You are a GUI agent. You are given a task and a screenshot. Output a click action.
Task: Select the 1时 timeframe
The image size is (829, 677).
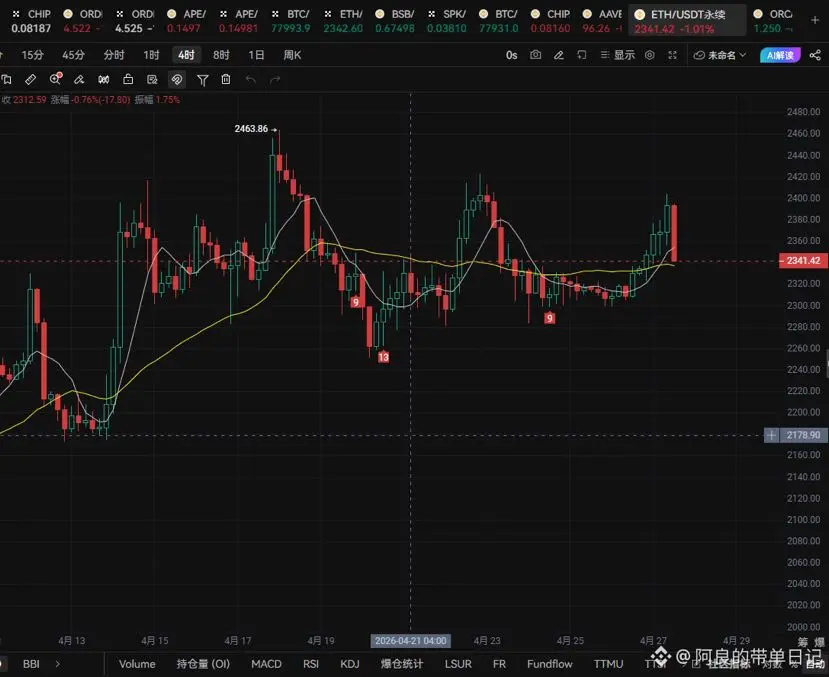[151, 55]
